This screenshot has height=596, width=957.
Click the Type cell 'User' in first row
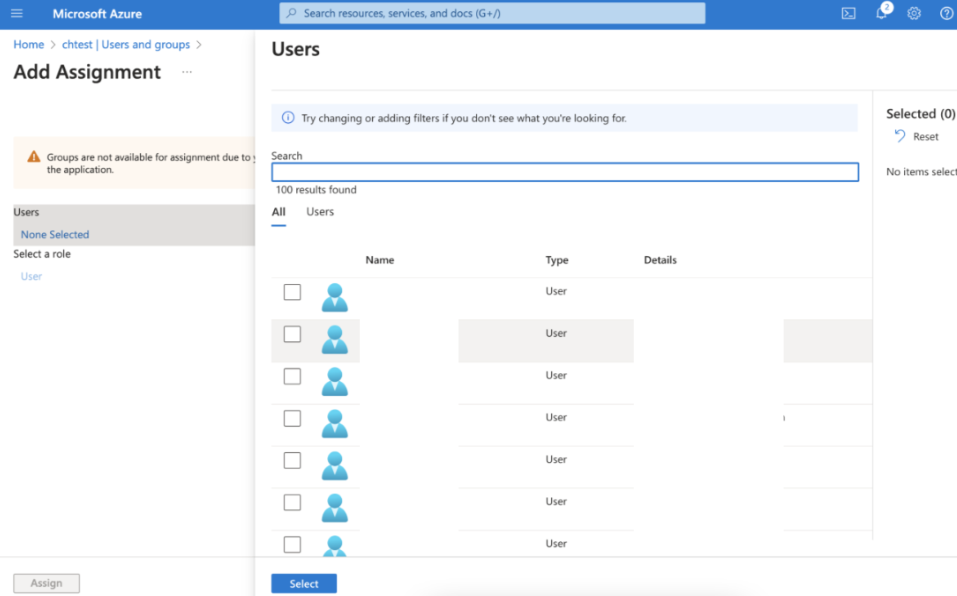click(556, 292)
